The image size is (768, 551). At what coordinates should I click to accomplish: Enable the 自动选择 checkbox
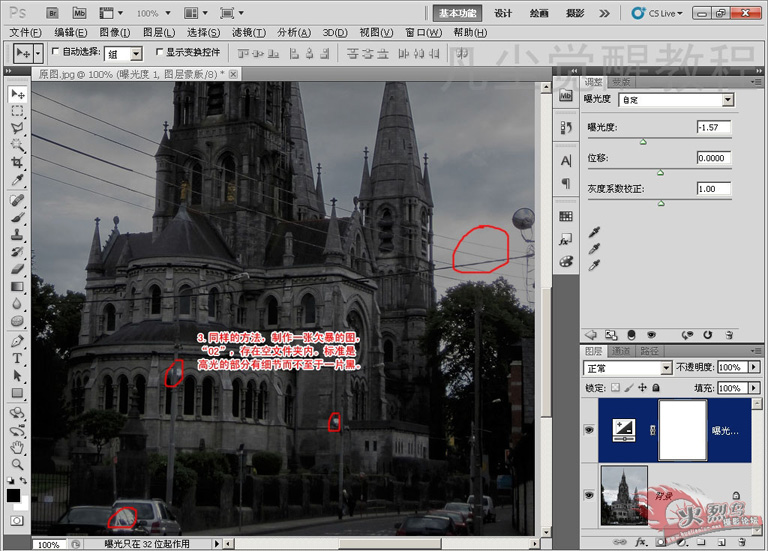click(x=55, y=51)
